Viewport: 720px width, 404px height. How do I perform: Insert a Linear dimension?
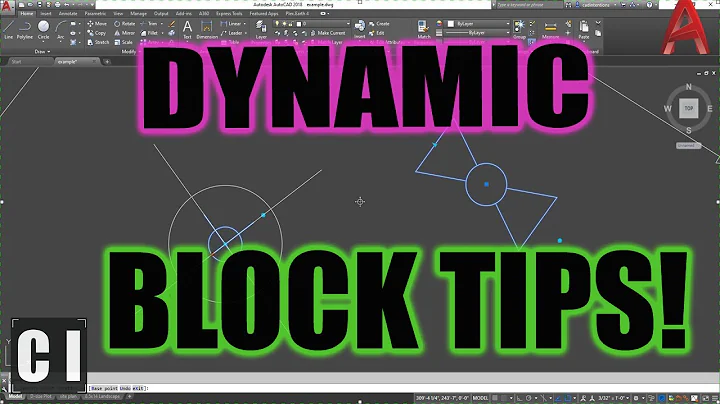(231, 23)
